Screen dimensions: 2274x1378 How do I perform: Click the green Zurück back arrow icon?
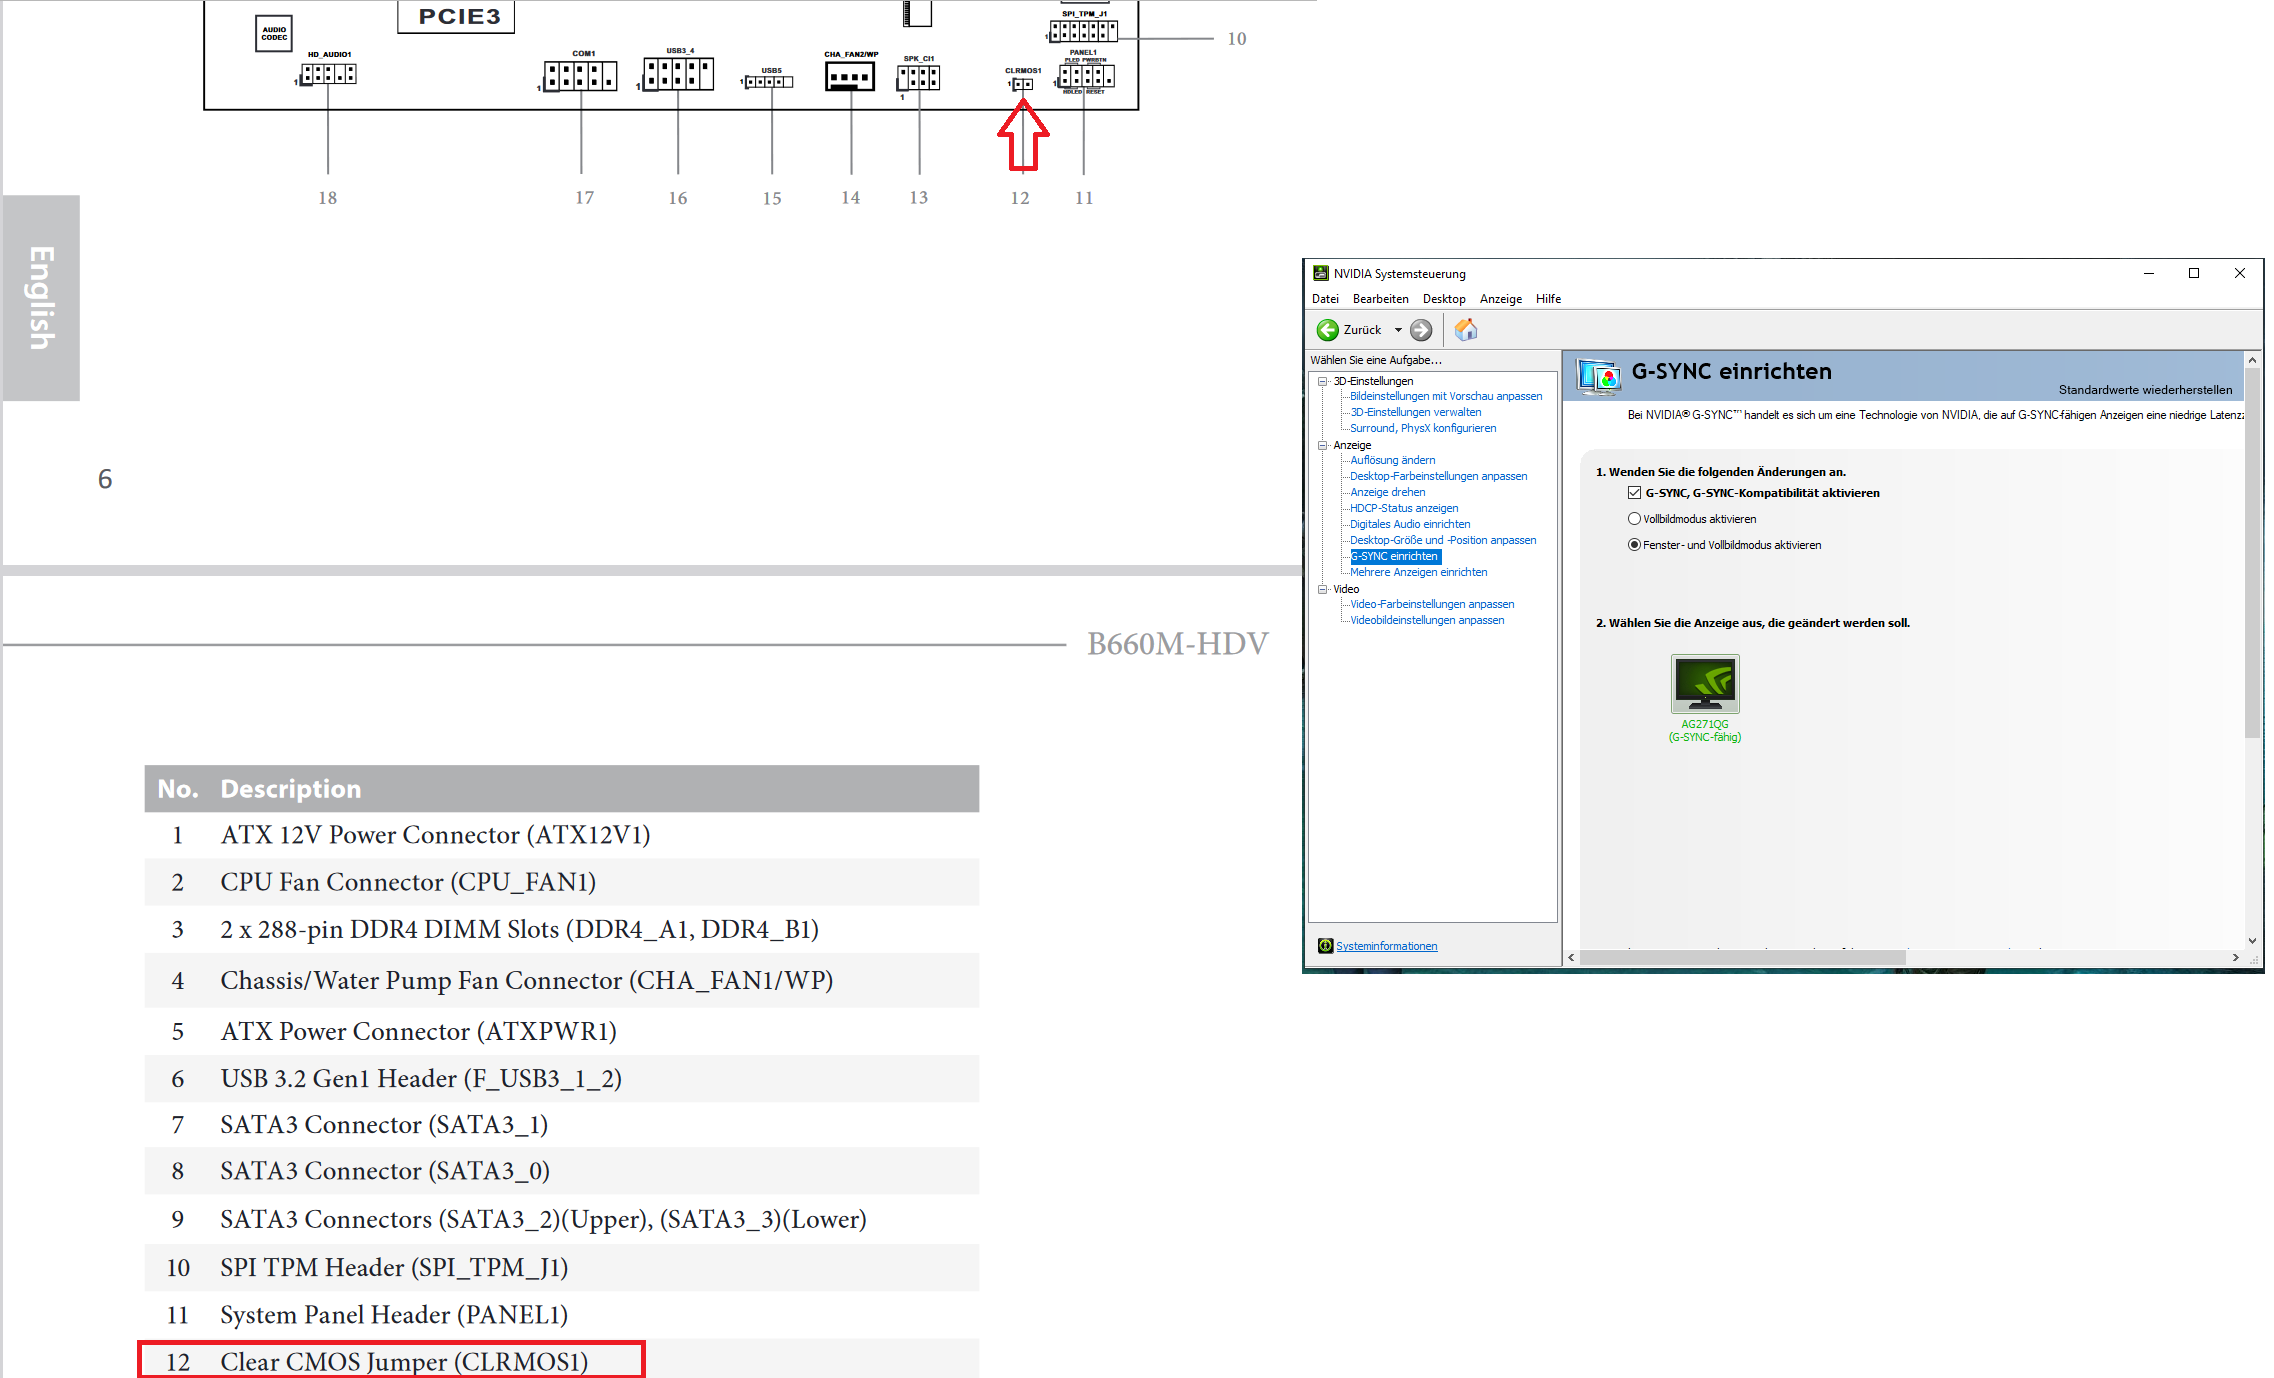pos(1327,330)
